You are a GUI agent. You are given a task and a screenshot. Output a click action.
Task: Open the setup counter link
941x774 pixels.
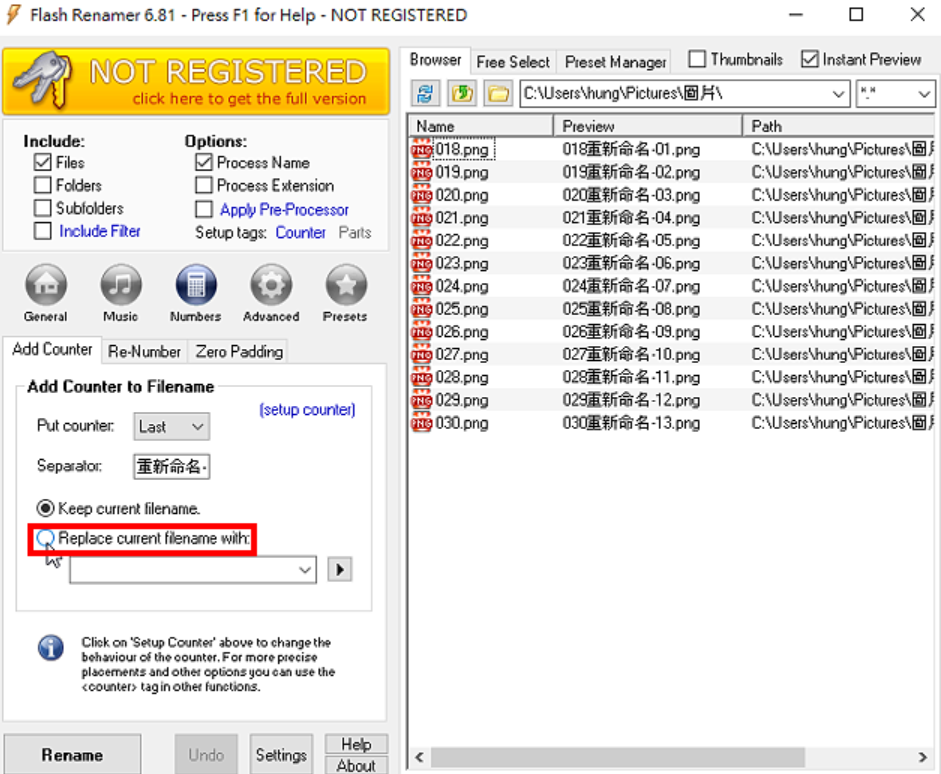(307, 410)
